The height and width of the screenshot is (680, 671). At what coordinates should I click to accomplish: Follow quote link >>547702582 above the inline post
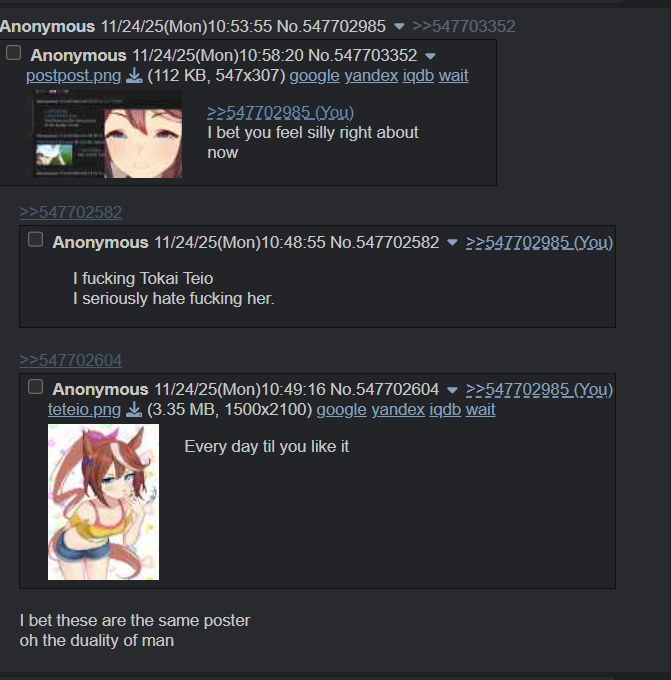click(x=71, y=212)
